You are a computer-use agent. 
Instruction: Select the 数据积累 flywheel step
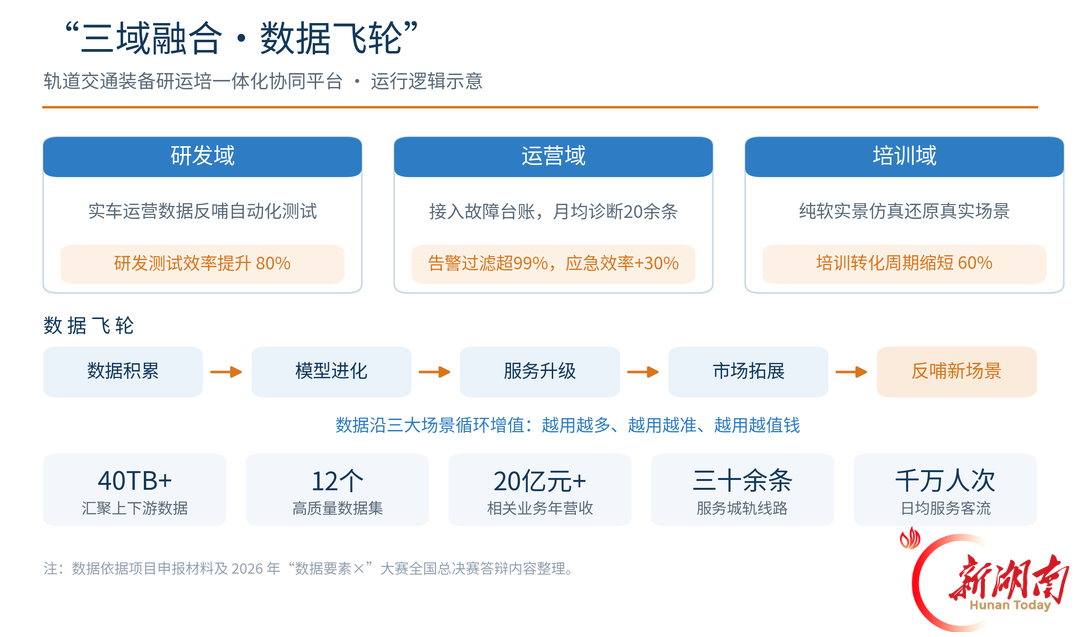[x=123, y=372]
